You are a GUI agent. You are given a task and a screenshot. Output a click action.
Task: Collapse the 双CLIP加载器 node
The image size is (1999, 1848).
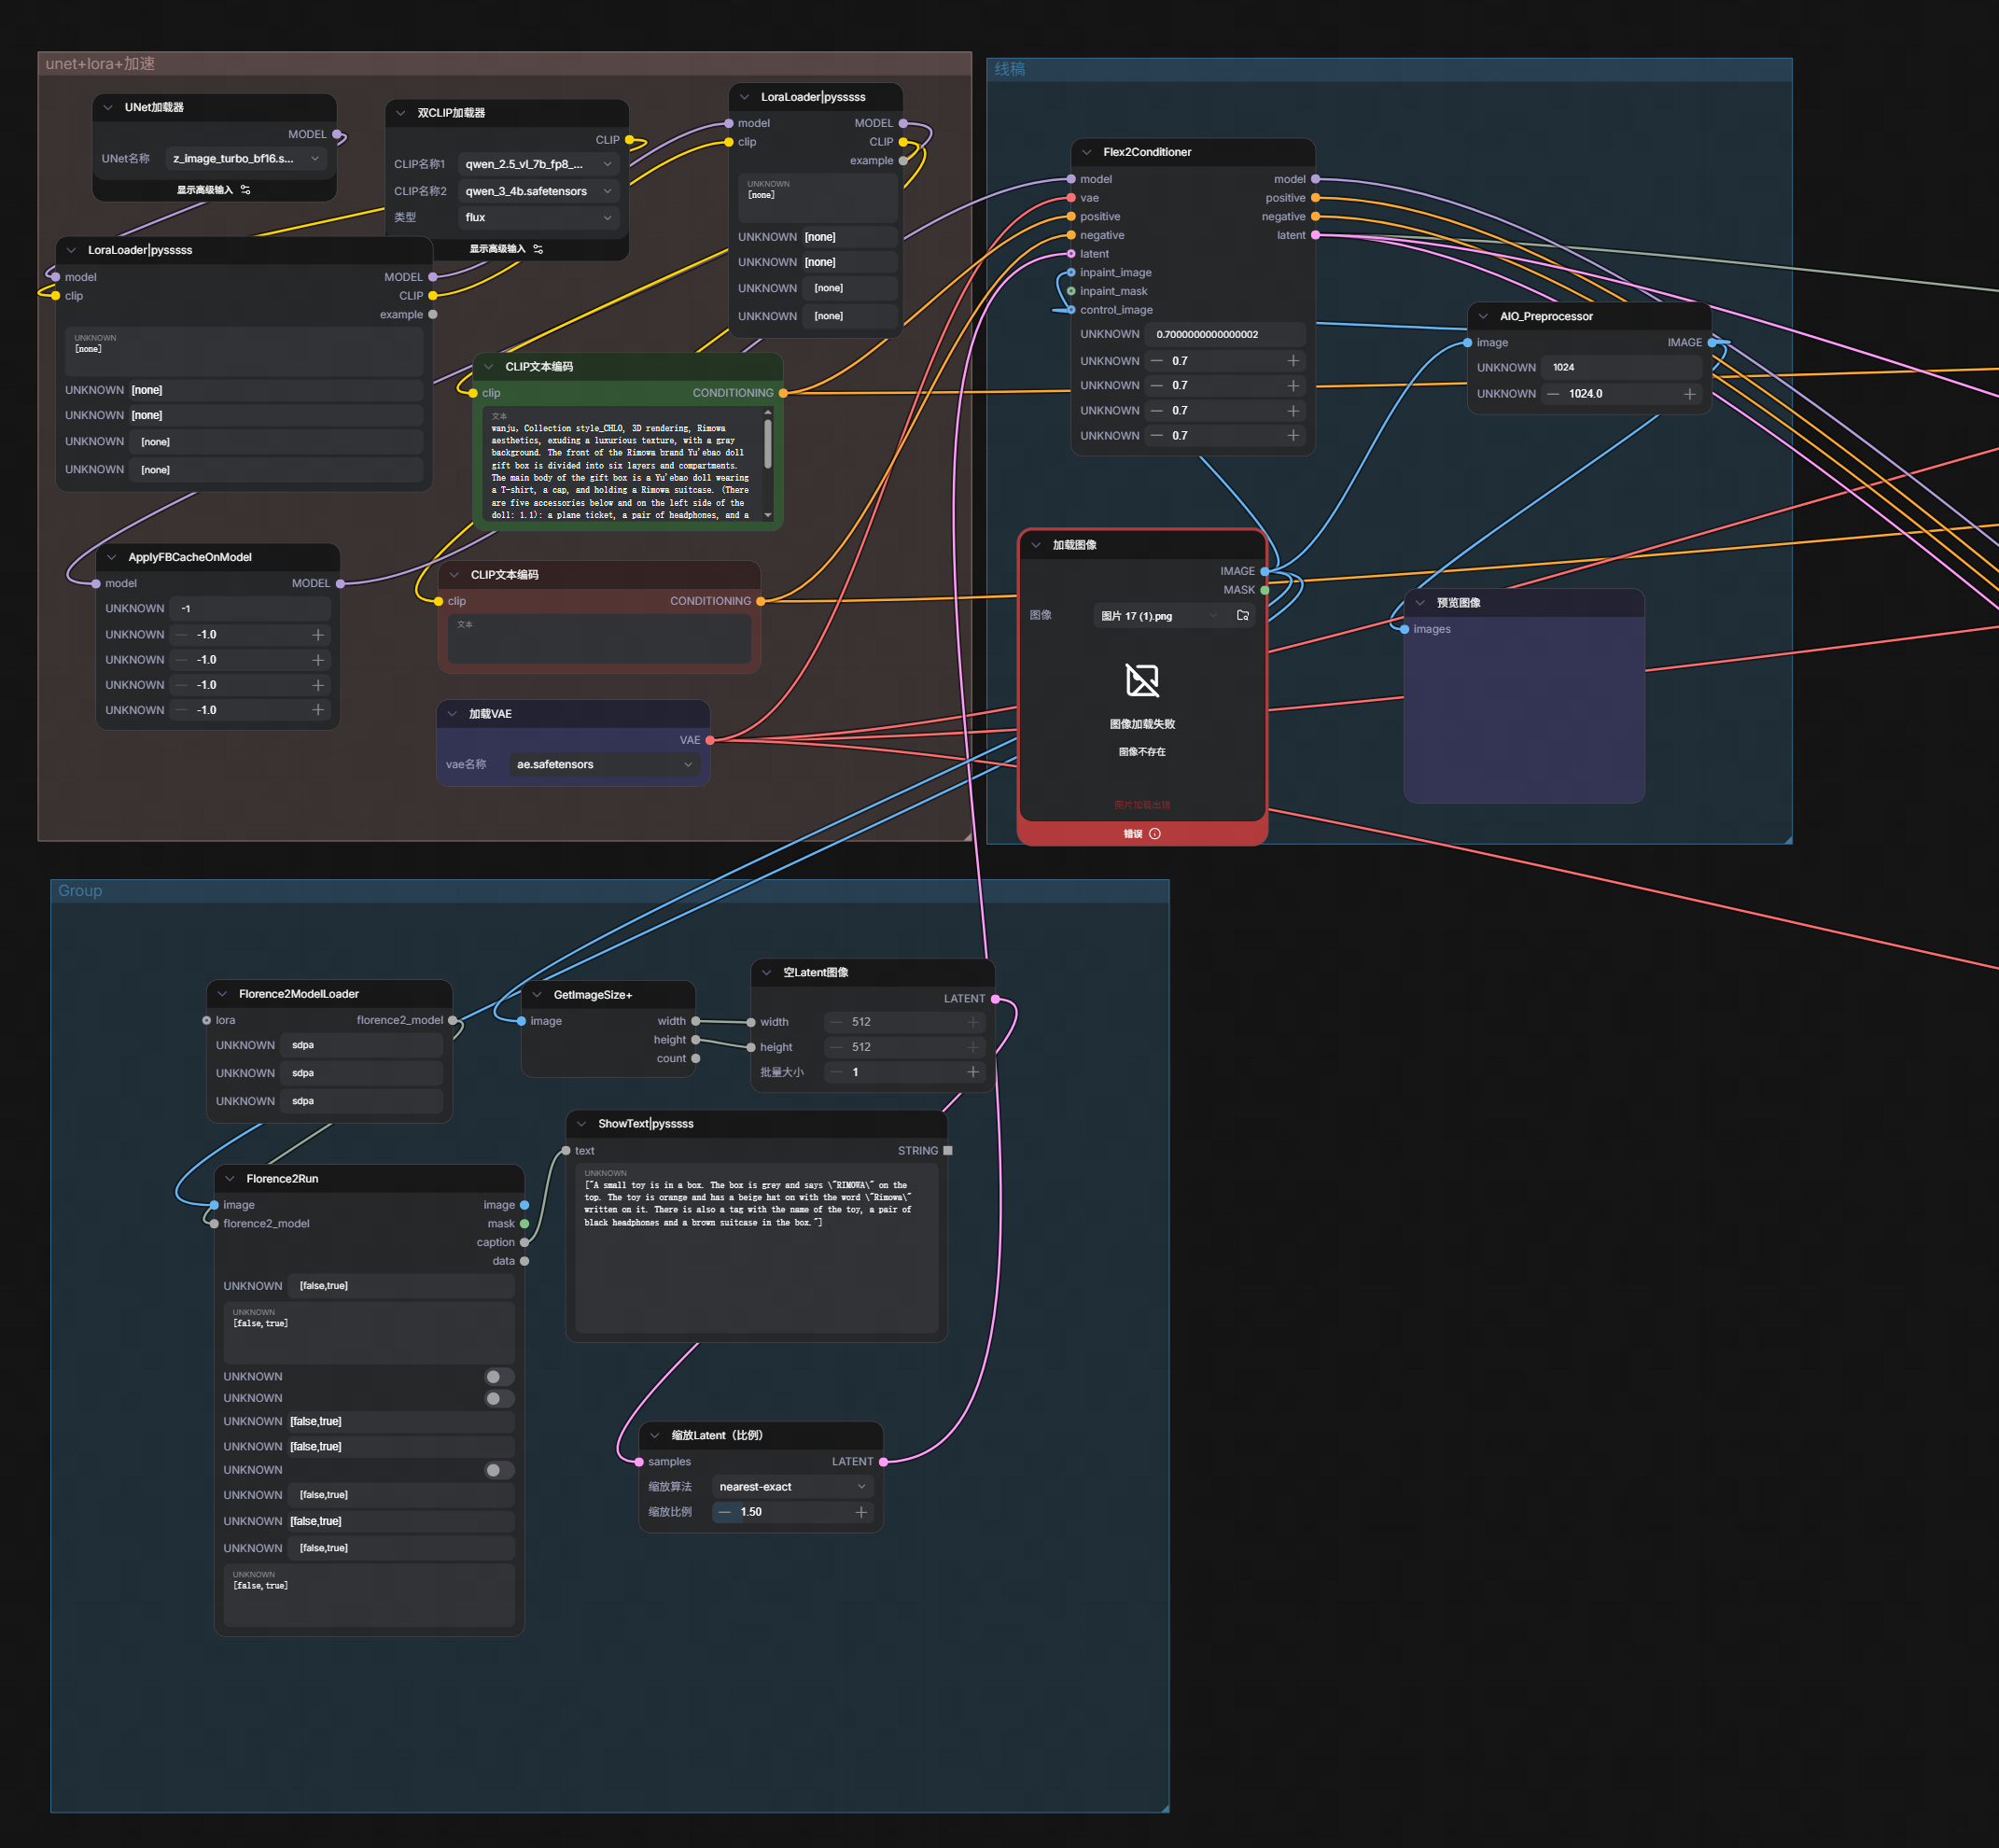(x=400, y=113)
